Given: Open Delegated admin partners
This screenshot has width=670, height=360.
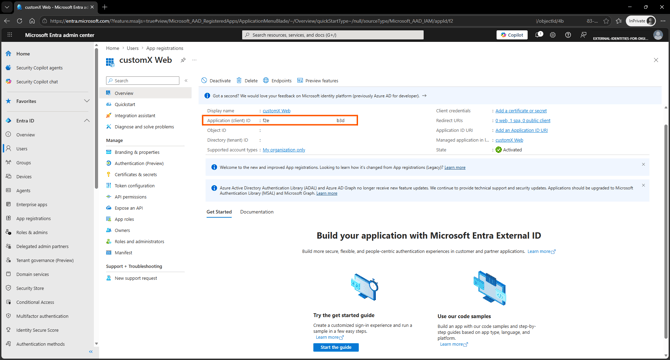Looking at the screenshot, I should point(42,246).
